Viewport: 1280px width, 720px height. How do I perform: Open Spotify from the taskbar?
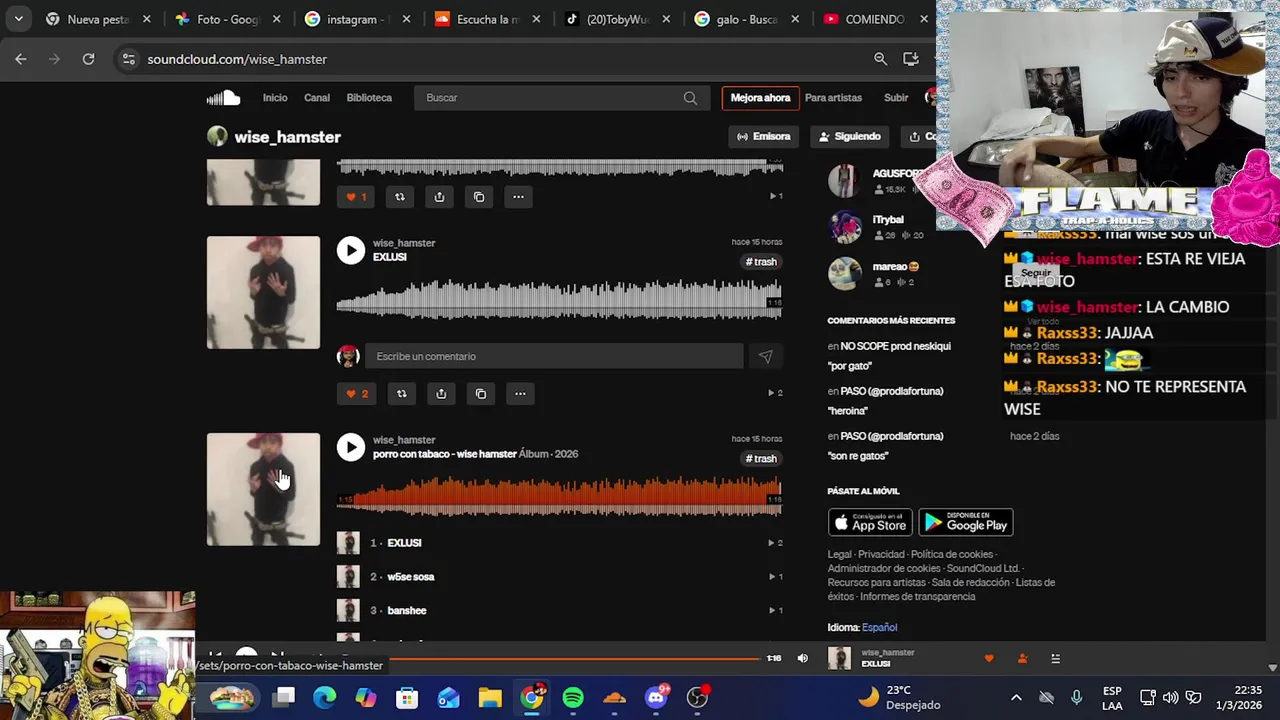coord(573,697)
